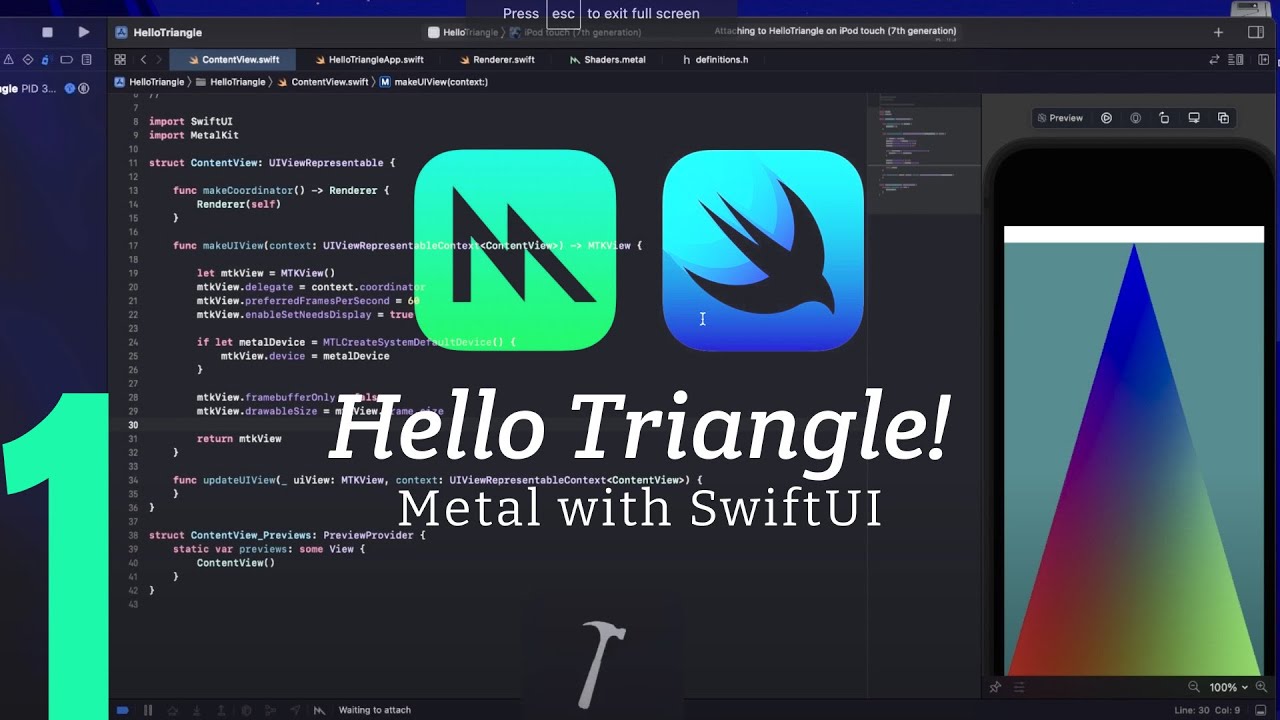Switch to the HelloTriangleApp.swift tab
The height and width of the screenshot is (720, 1280).
369,60
